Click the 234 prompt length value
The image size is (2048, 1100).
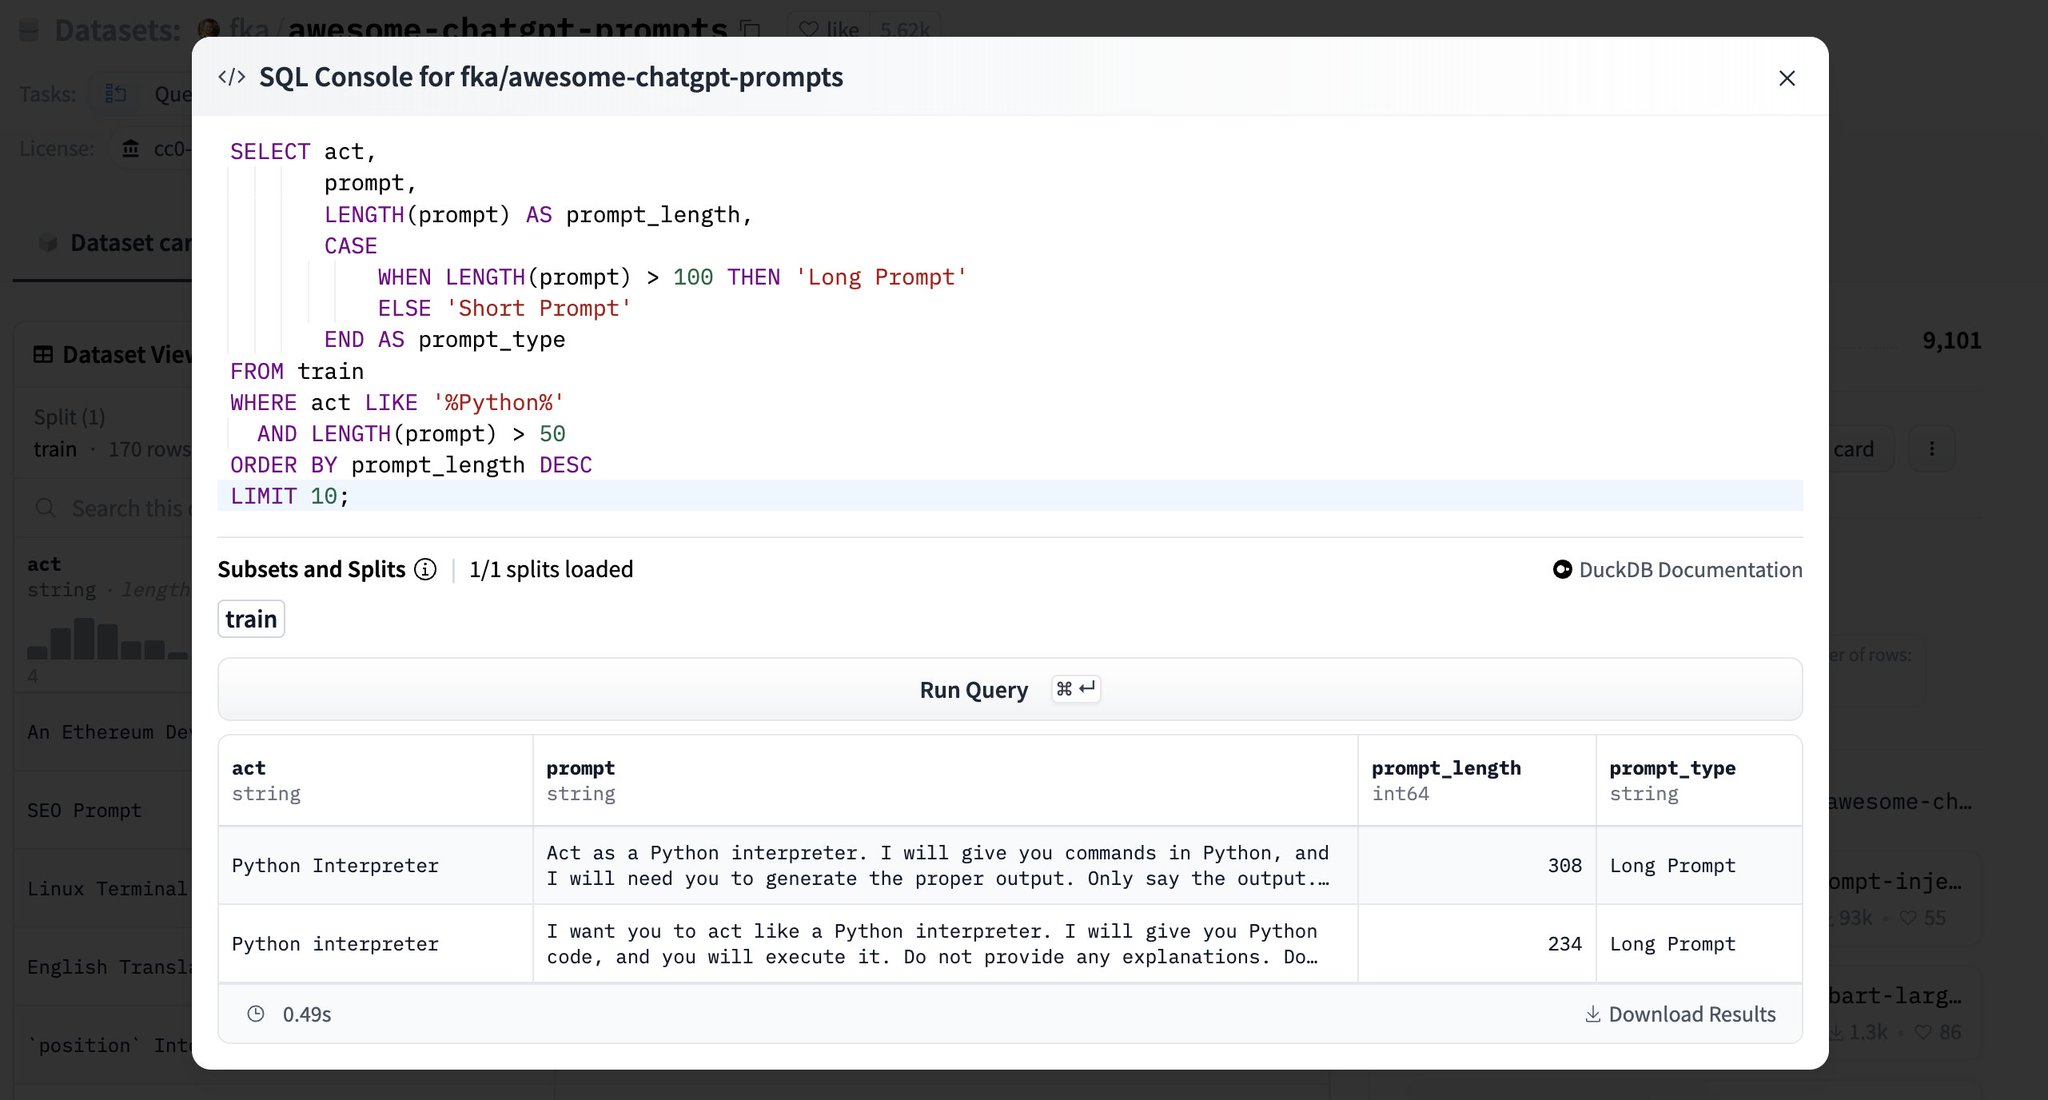point(1564,944)
